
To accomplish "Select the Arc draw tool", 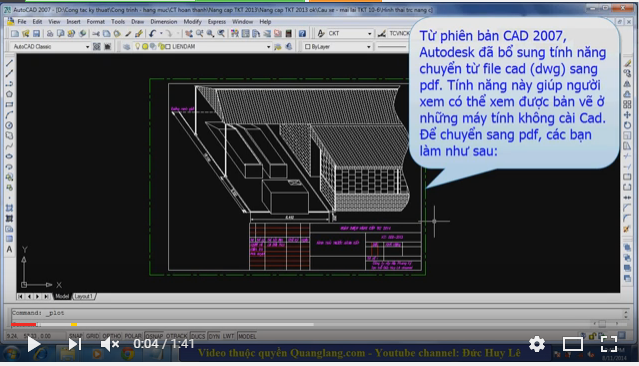I will 9,115.
